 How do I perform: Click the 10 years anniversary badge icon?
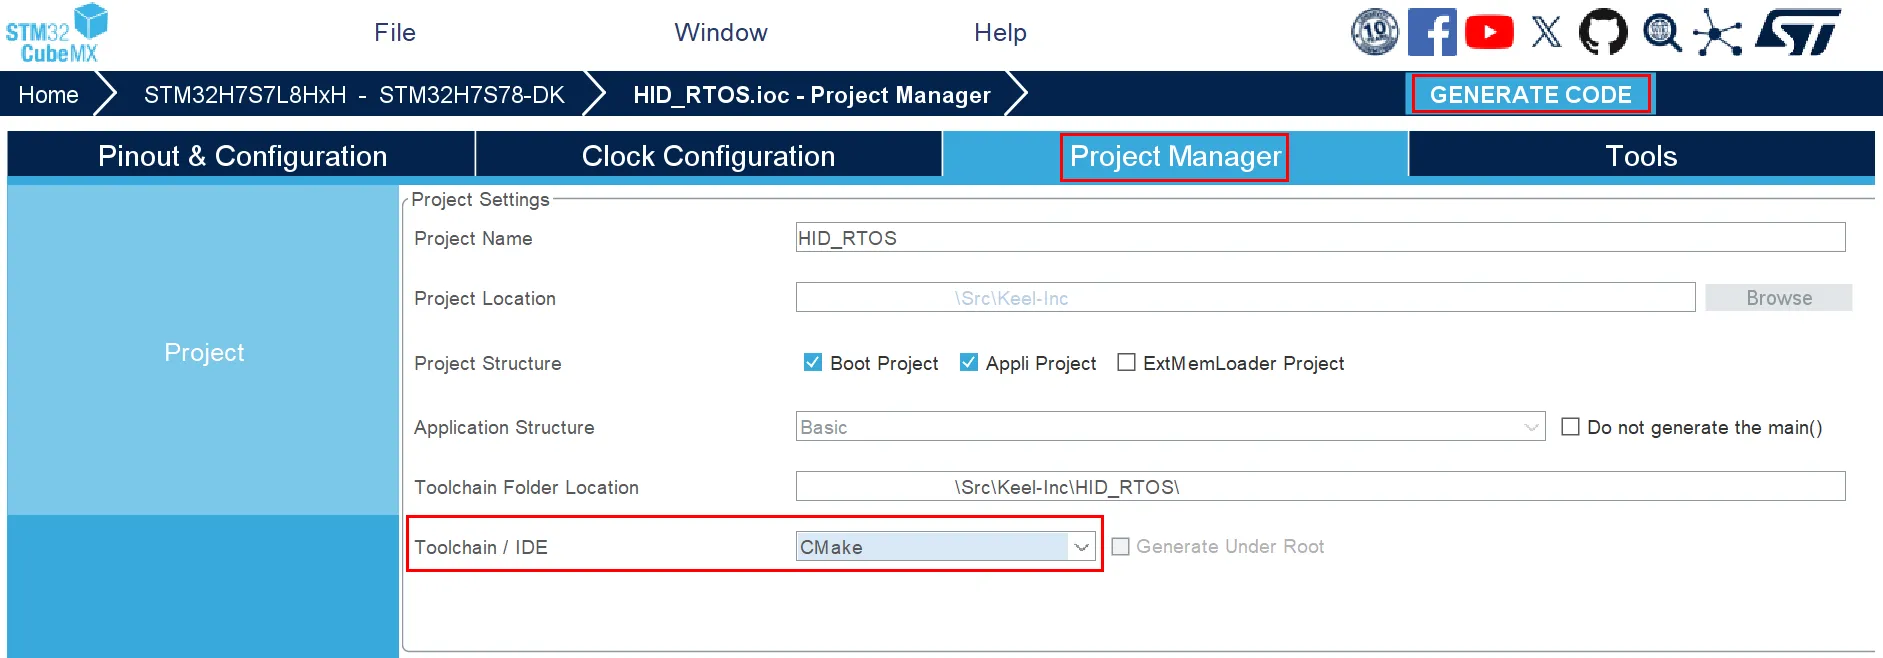pyautogui.click(x=1375, y=32)
